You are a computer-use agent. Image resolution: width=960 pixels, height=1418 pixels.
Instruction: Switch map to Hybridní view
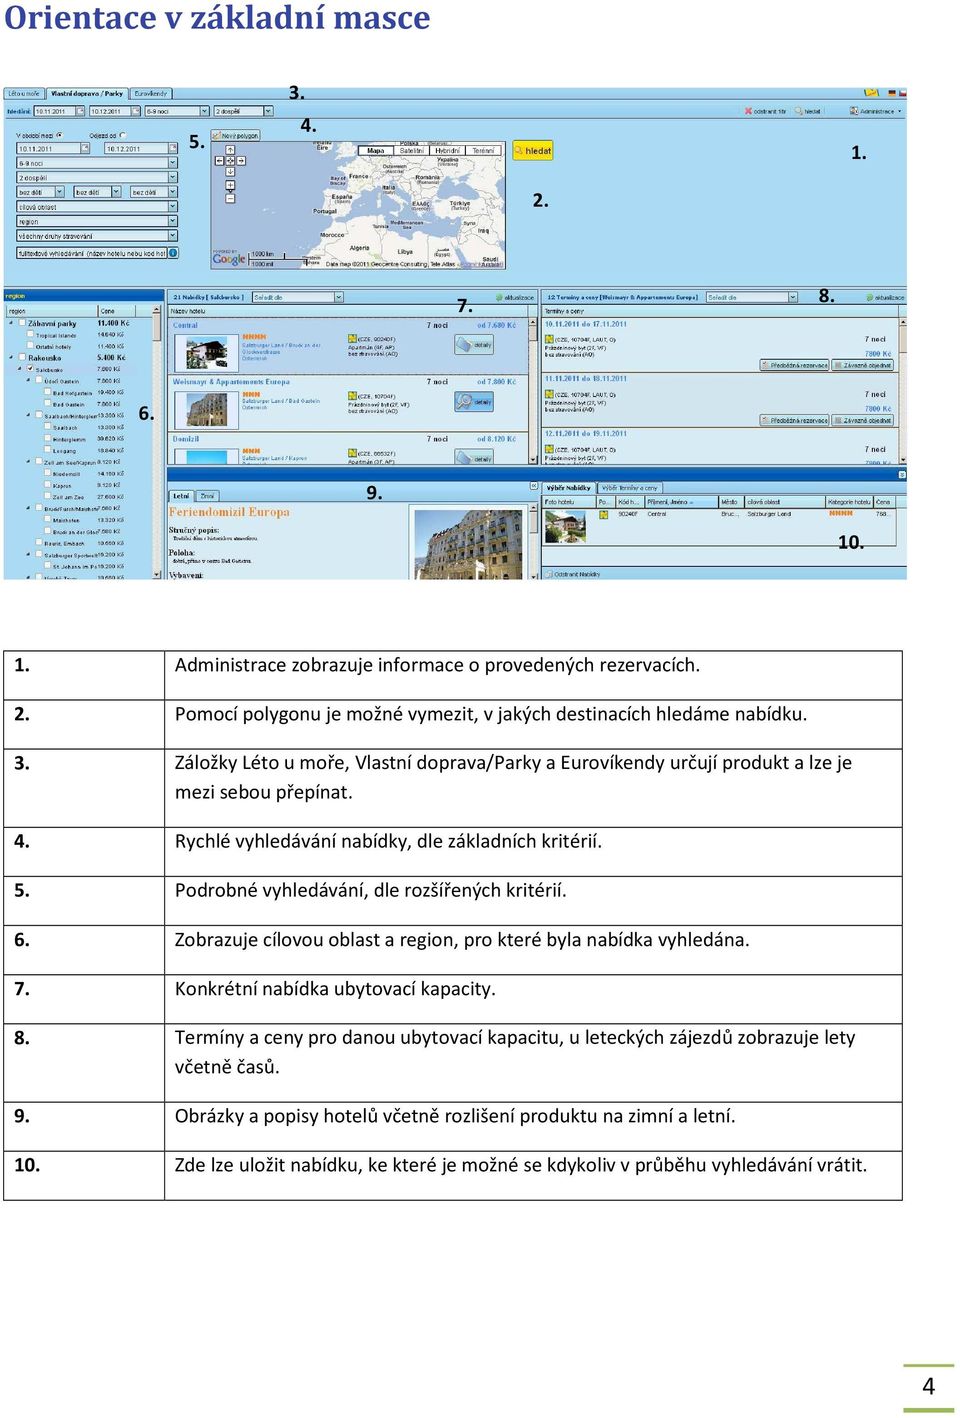coord(447,150)
